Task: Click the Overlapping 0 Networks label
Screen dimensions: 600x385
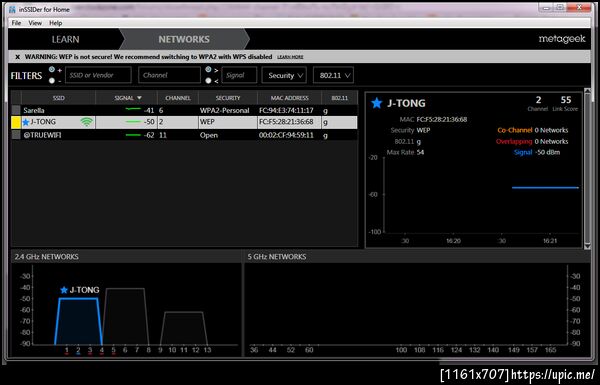Action: tap(532, 142)
